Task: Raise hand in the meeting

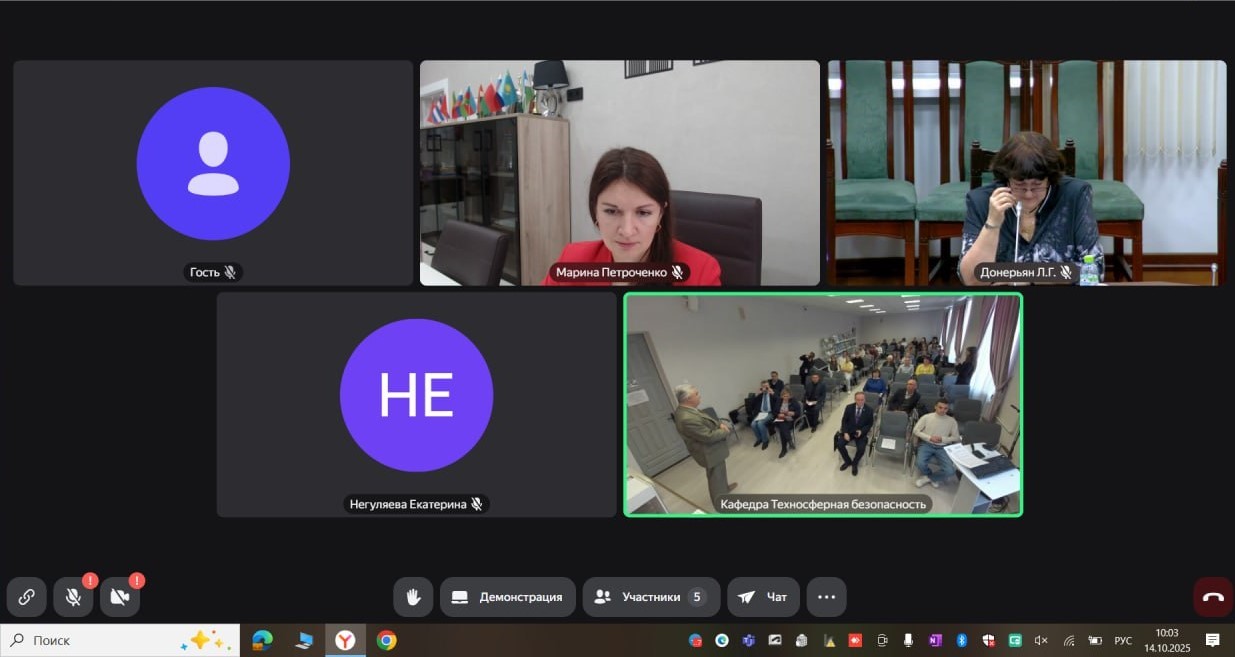Action: 412,597
